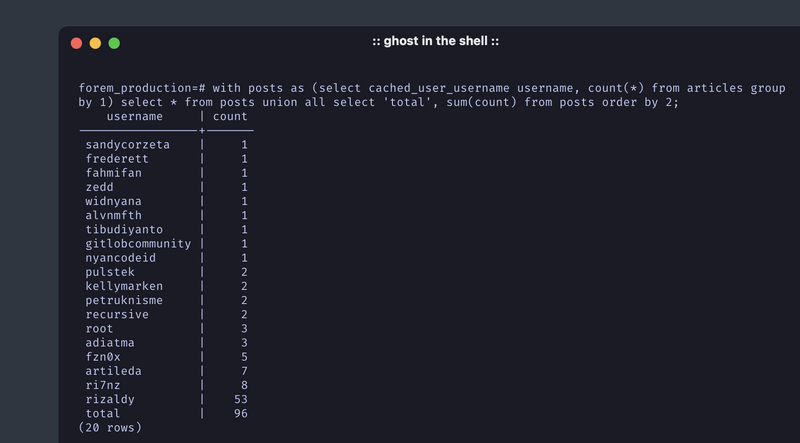
Task: Click the gitlobcommunity username entry
Action: click(139, 244)
